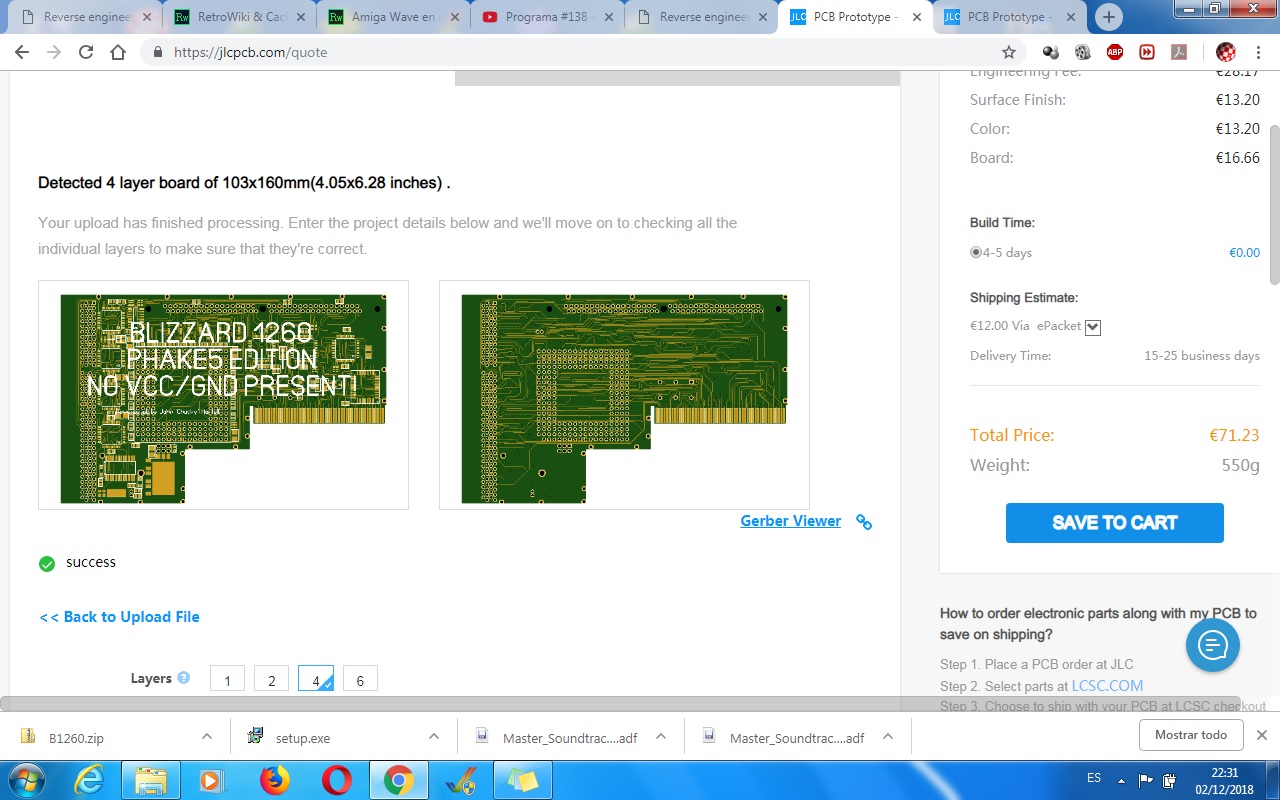Screen dimensions: 1280x800
Task: Click the PCB bottom side preview
Action: pyautogui.click(x=624, y=395)
